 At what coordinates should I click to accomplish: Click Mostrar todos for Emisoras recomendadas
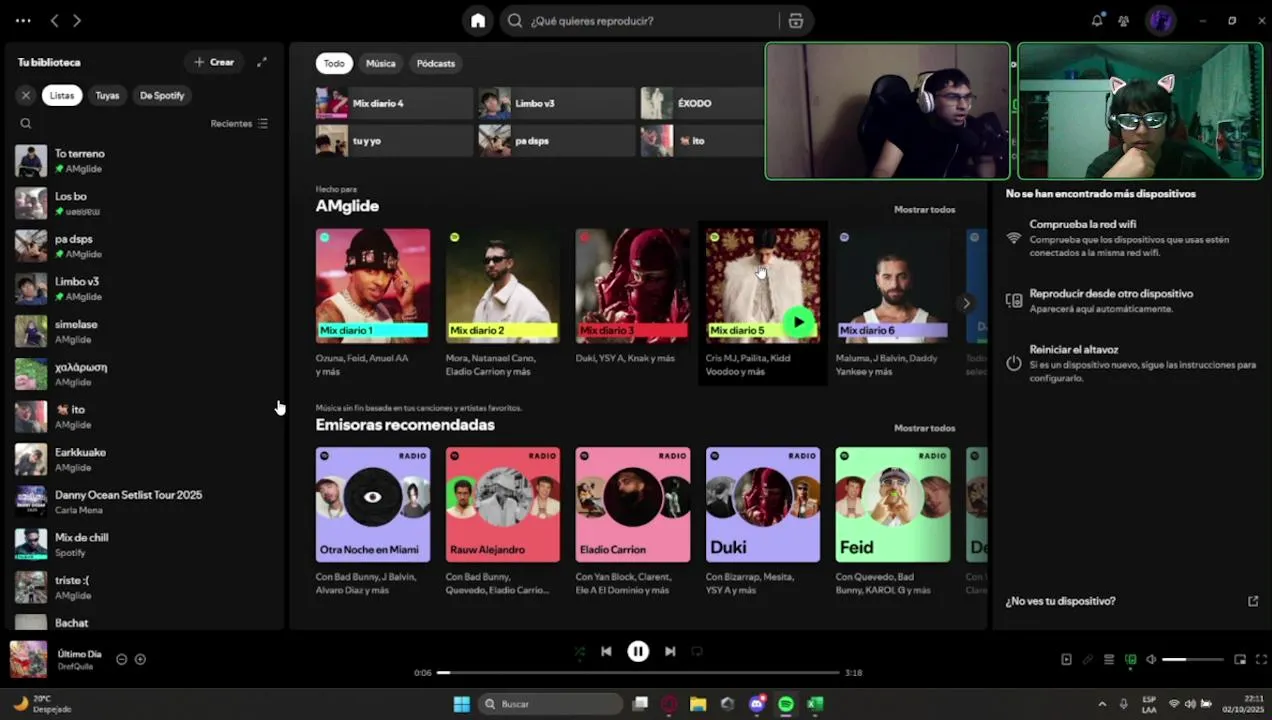click(x=924, y=428)
